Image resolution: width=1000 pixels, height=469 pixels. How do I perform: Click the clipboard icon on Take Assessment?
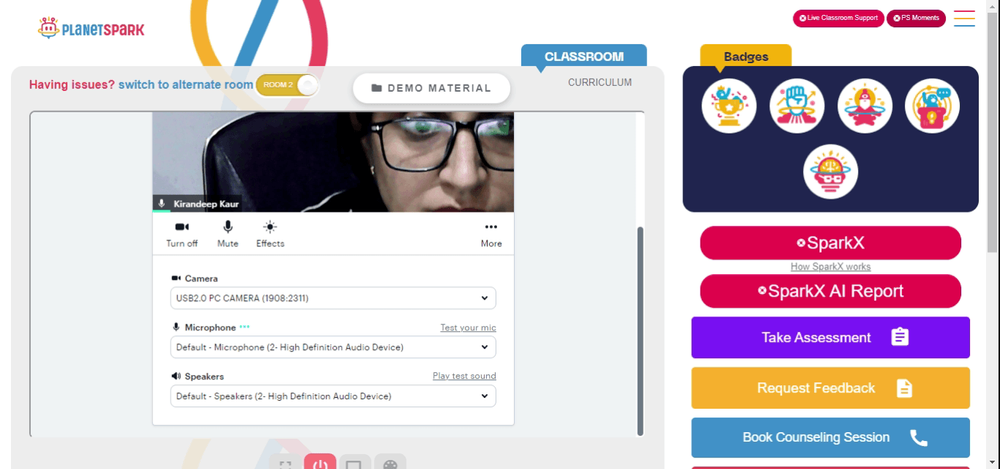[900, 337]
